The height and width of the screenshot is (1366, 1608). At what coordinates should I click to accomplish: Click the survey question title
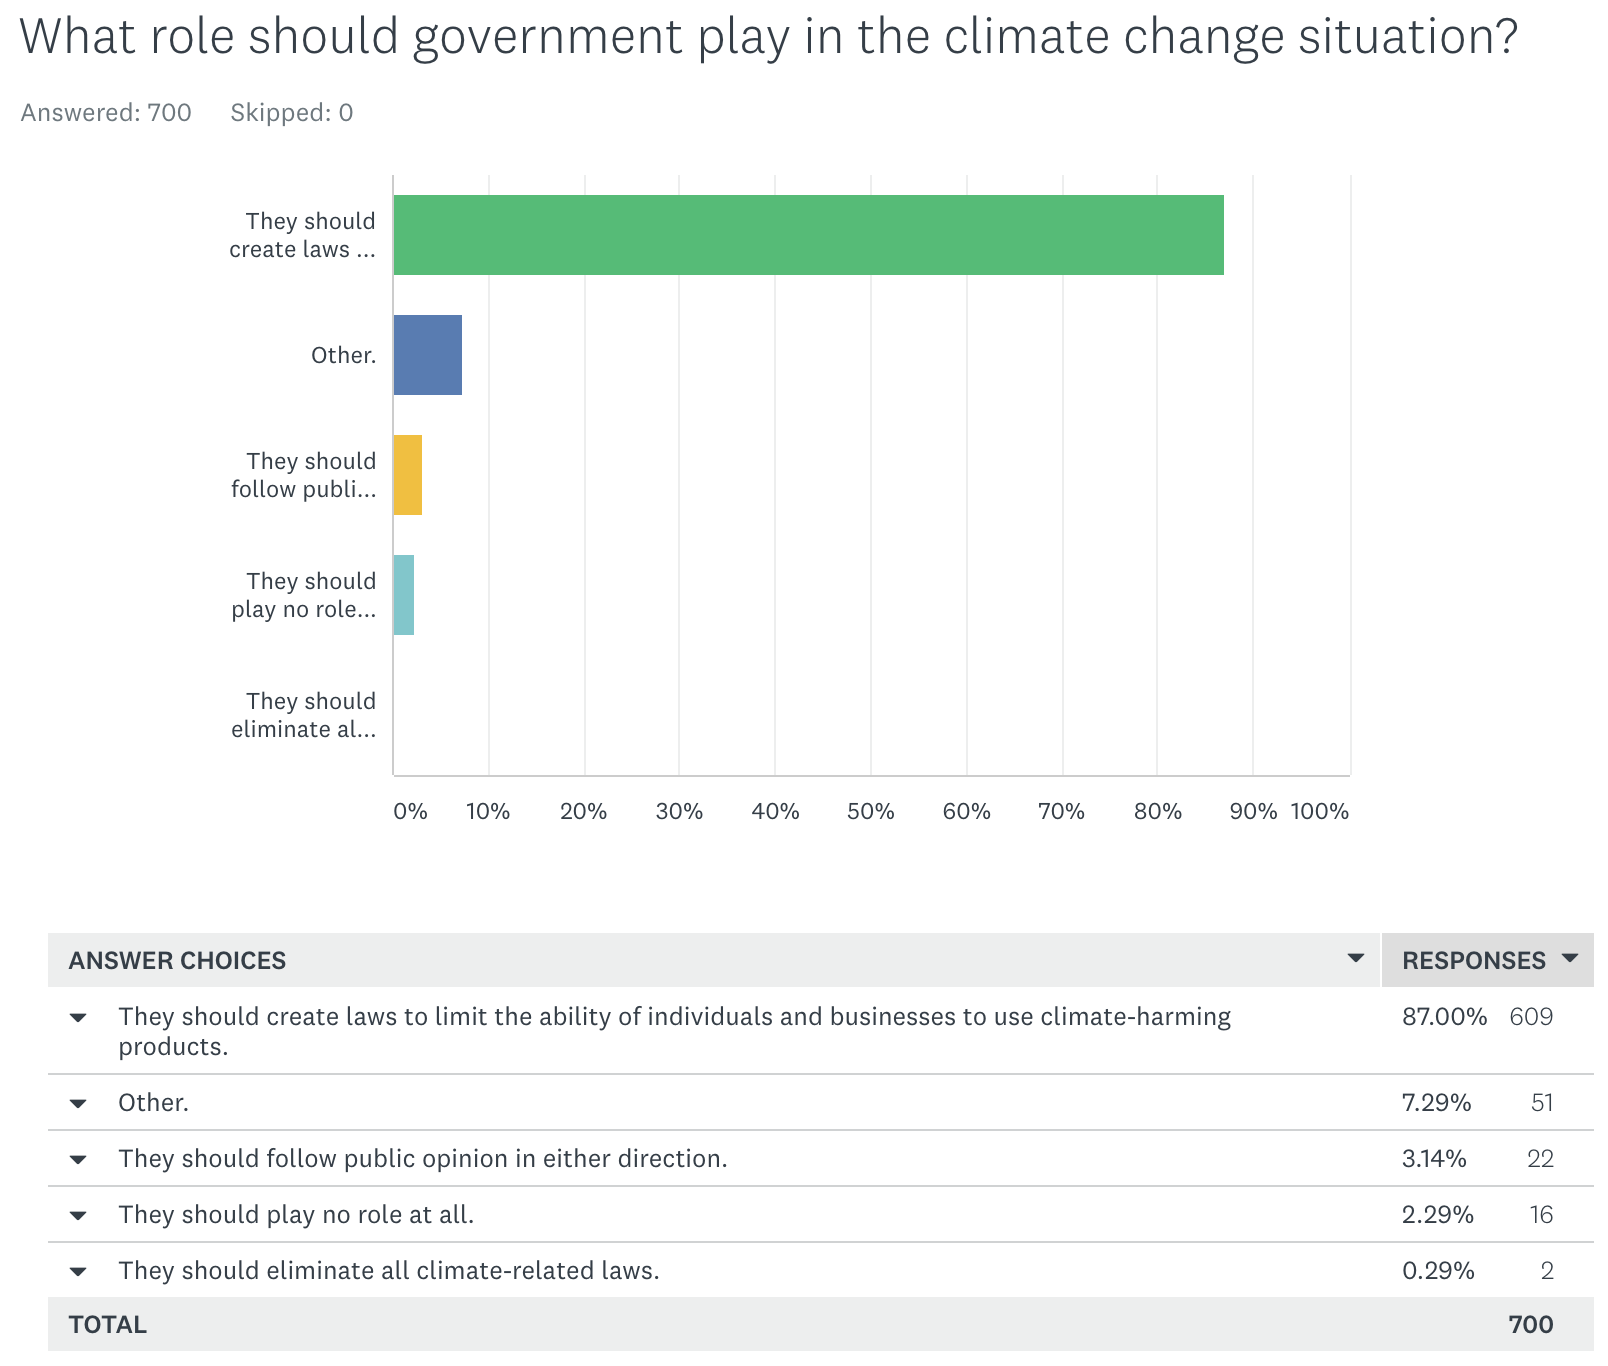point(768,37)
